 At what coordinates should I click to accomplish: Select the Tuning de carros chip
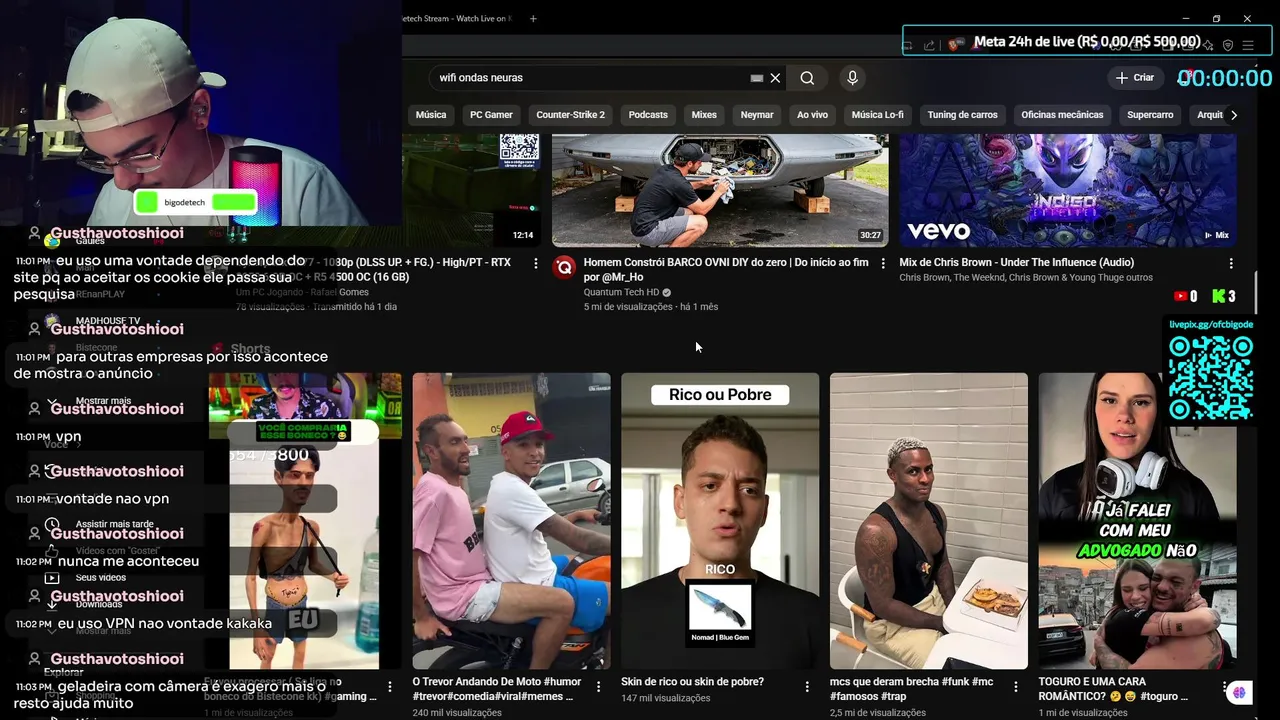tap(962, 115)
